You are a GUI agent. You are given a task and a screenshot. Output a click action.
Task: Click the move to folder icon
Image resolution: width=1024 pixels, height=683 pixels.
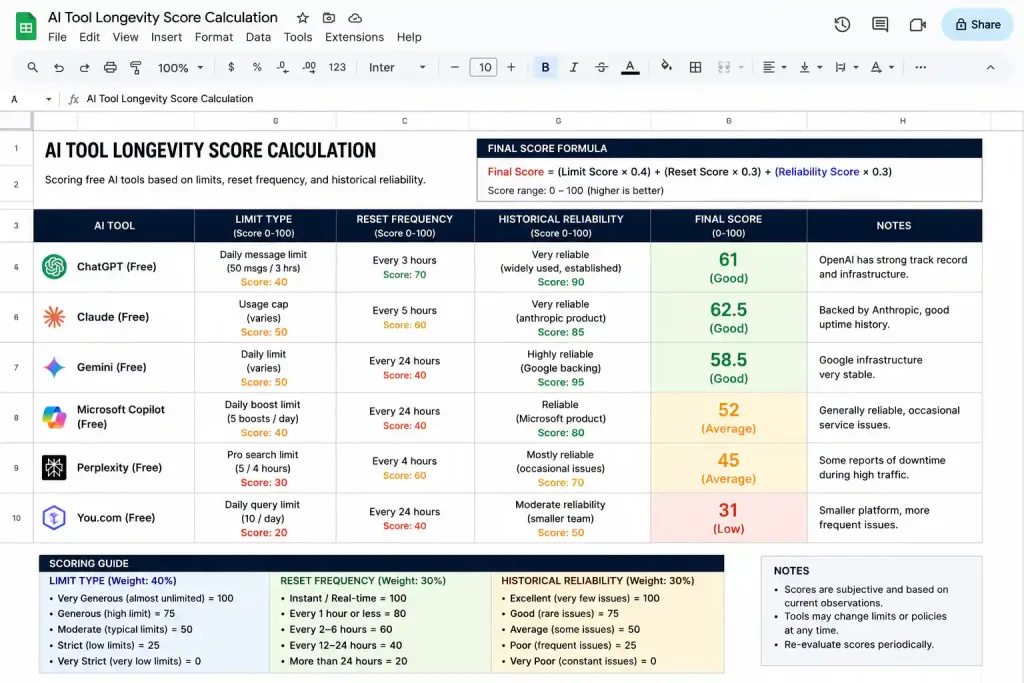click(328, 18)
